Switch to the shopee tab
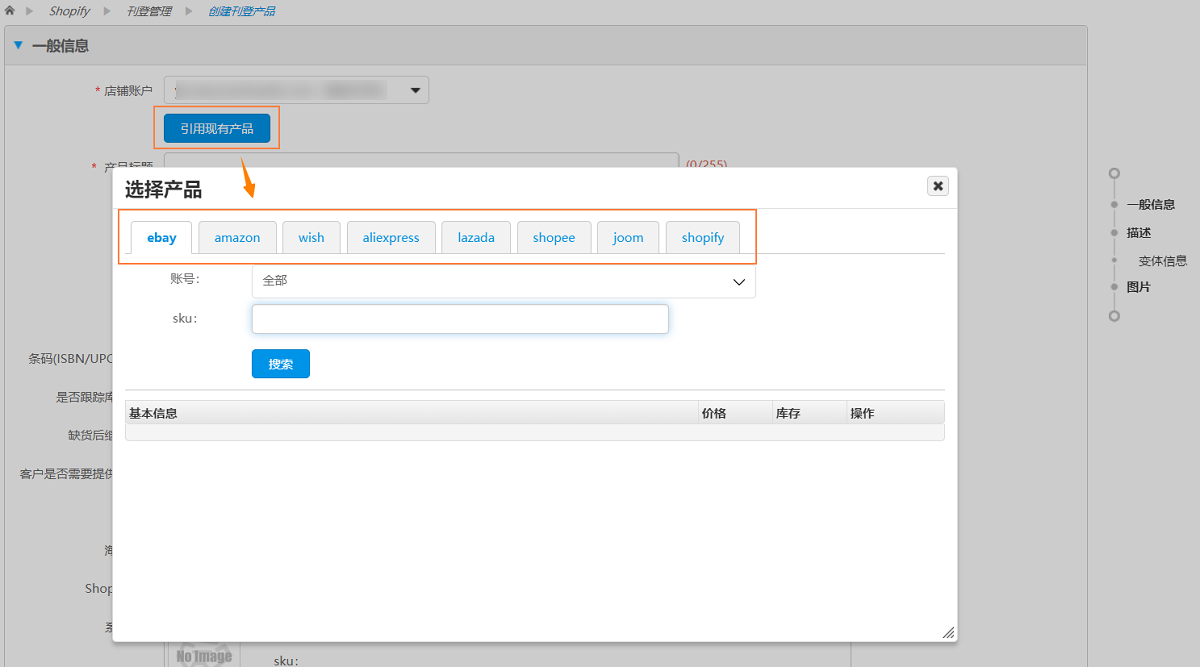Image resolution: width=1200 pixels, height=667 pixels. (554, 238)
